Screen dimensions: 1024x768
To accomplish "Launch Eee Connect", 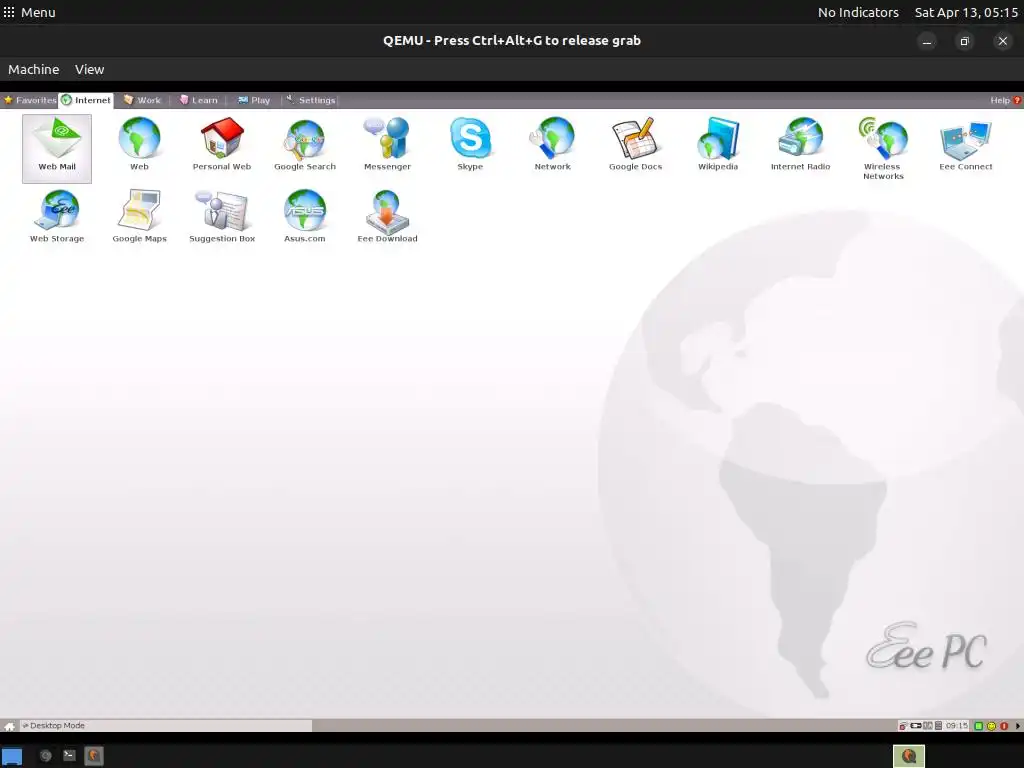I will (x=966, y=144).
